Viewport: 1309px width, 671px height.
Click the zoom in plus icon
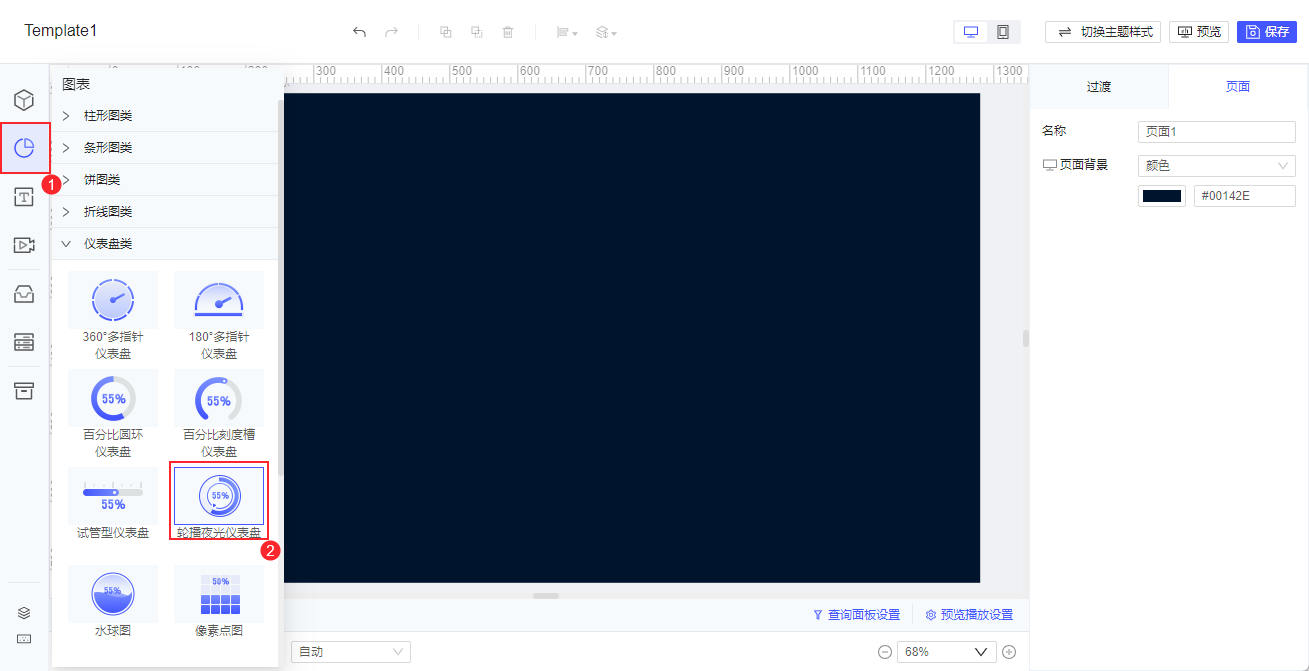pos(1009,652)
